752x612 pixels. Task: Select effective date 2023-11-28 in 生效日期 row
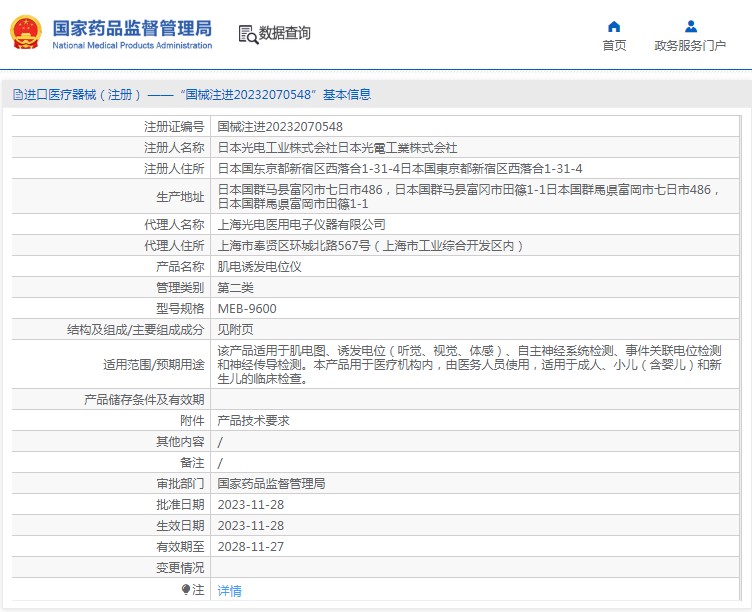[x=251, y=526]
